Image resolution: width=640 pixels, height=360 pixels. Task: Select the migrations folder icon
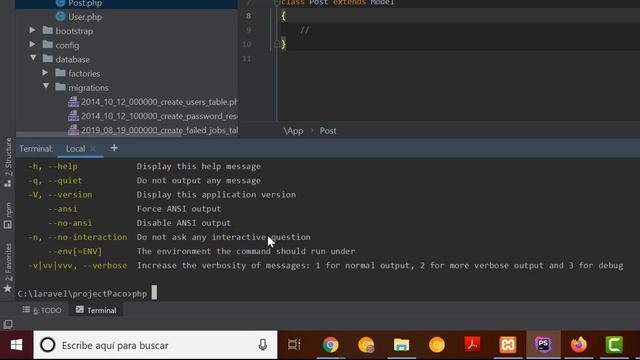pos(60,87)
